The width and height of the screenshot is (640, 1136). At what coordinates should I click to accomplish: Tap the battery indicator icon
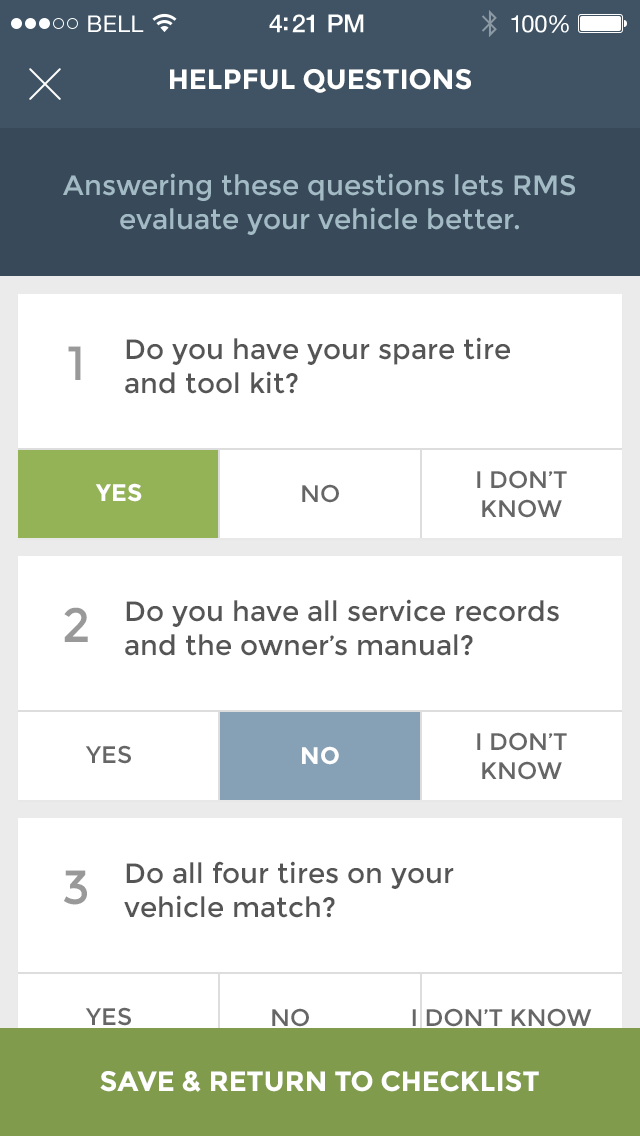point(602,24)
